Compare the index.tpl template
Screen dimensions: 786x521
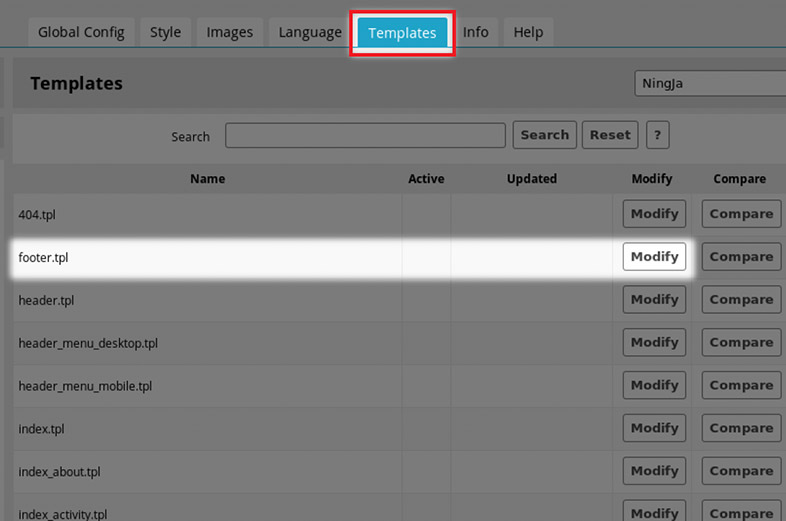pyautogui.click(x=741, y=428)
